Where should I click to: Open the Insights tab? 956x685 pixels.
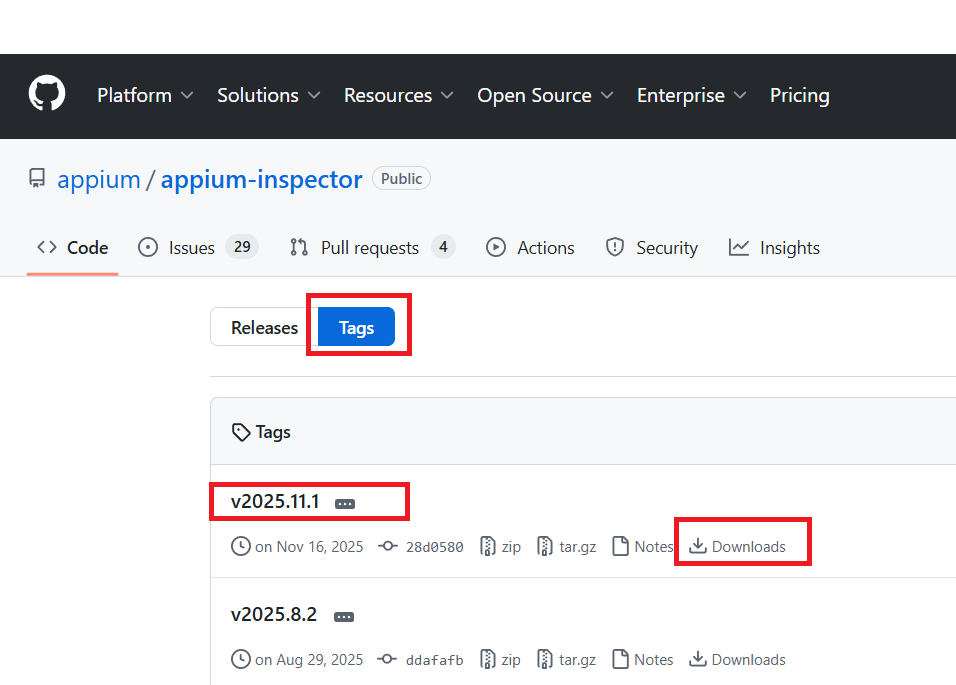coord(774,248)
